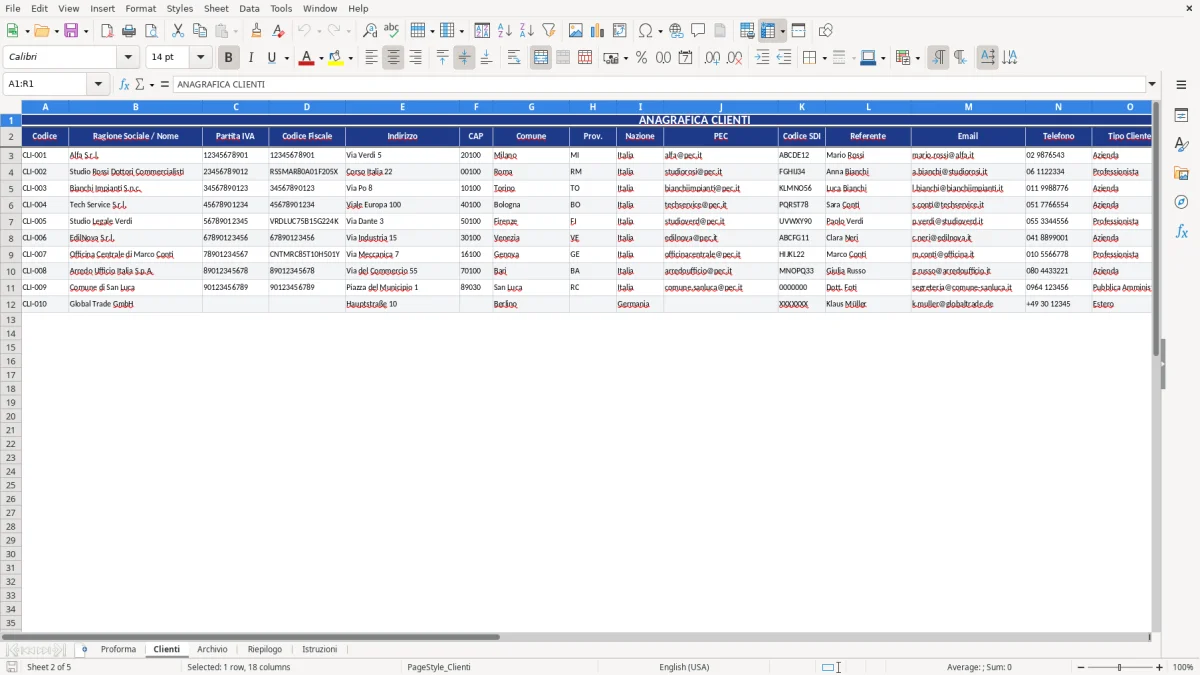Open the Font Color dropdown arrow
Image resolution: width=1200 pixels, height=675 pixels.
click(x=321, y=58)
